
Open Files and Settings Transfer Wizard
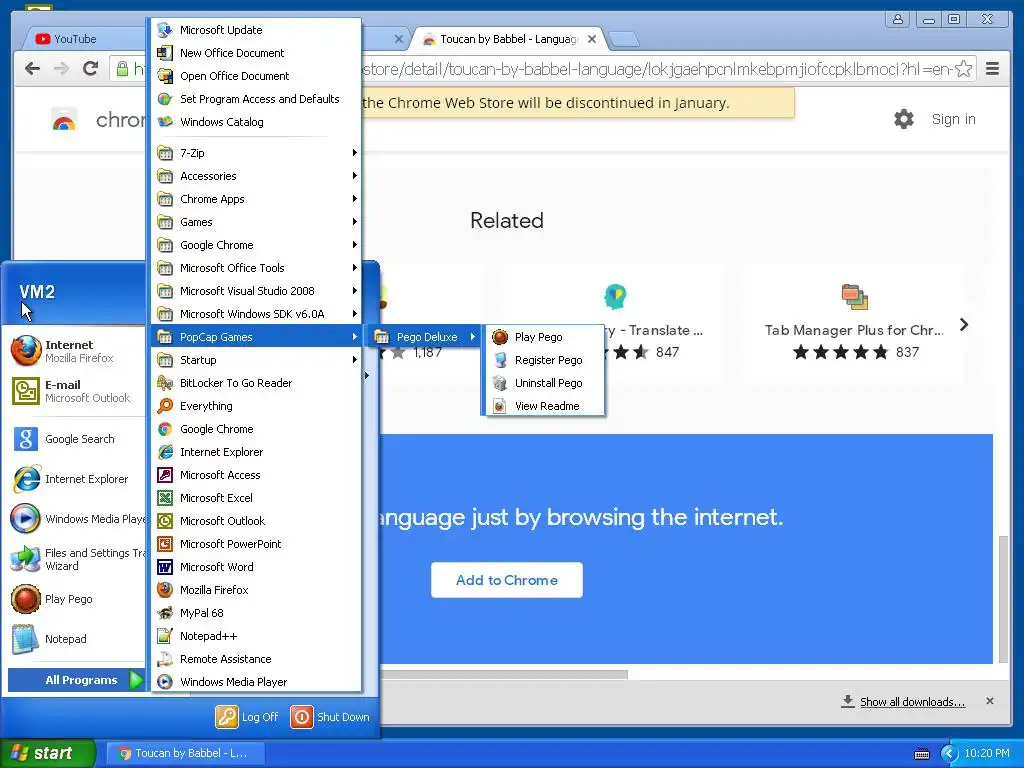click(75, 559)
